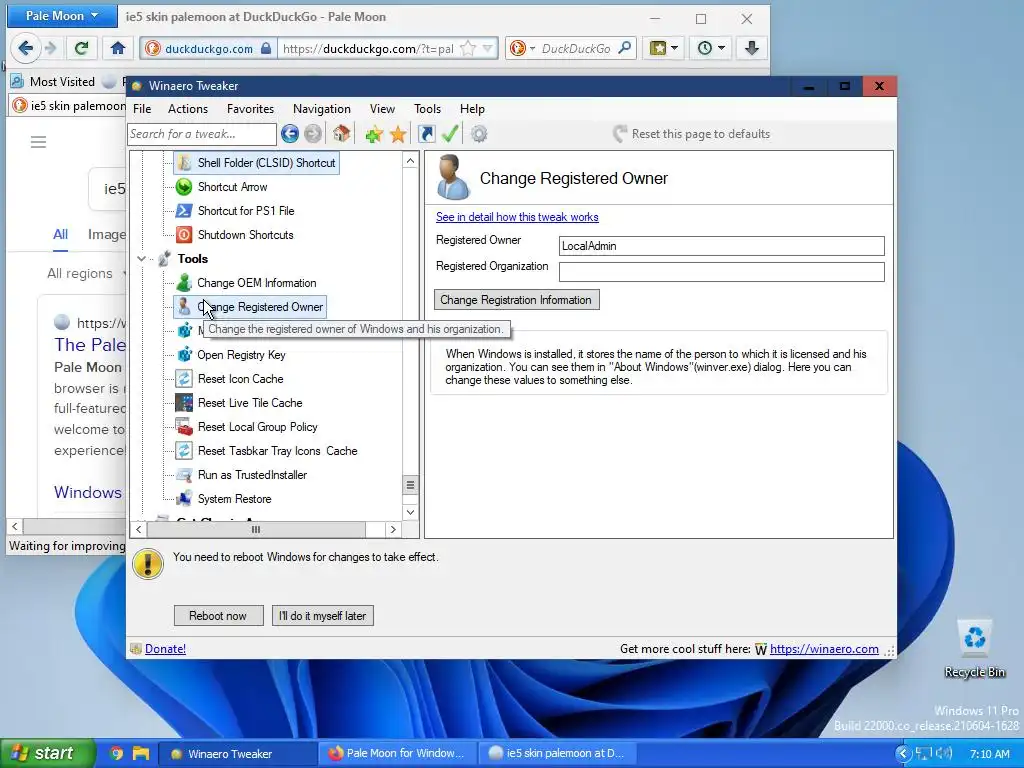Open the Recycle Bin desktop icon
Image resolution: width=1024 pixels, height=768 pixels.
pos(974,650)
